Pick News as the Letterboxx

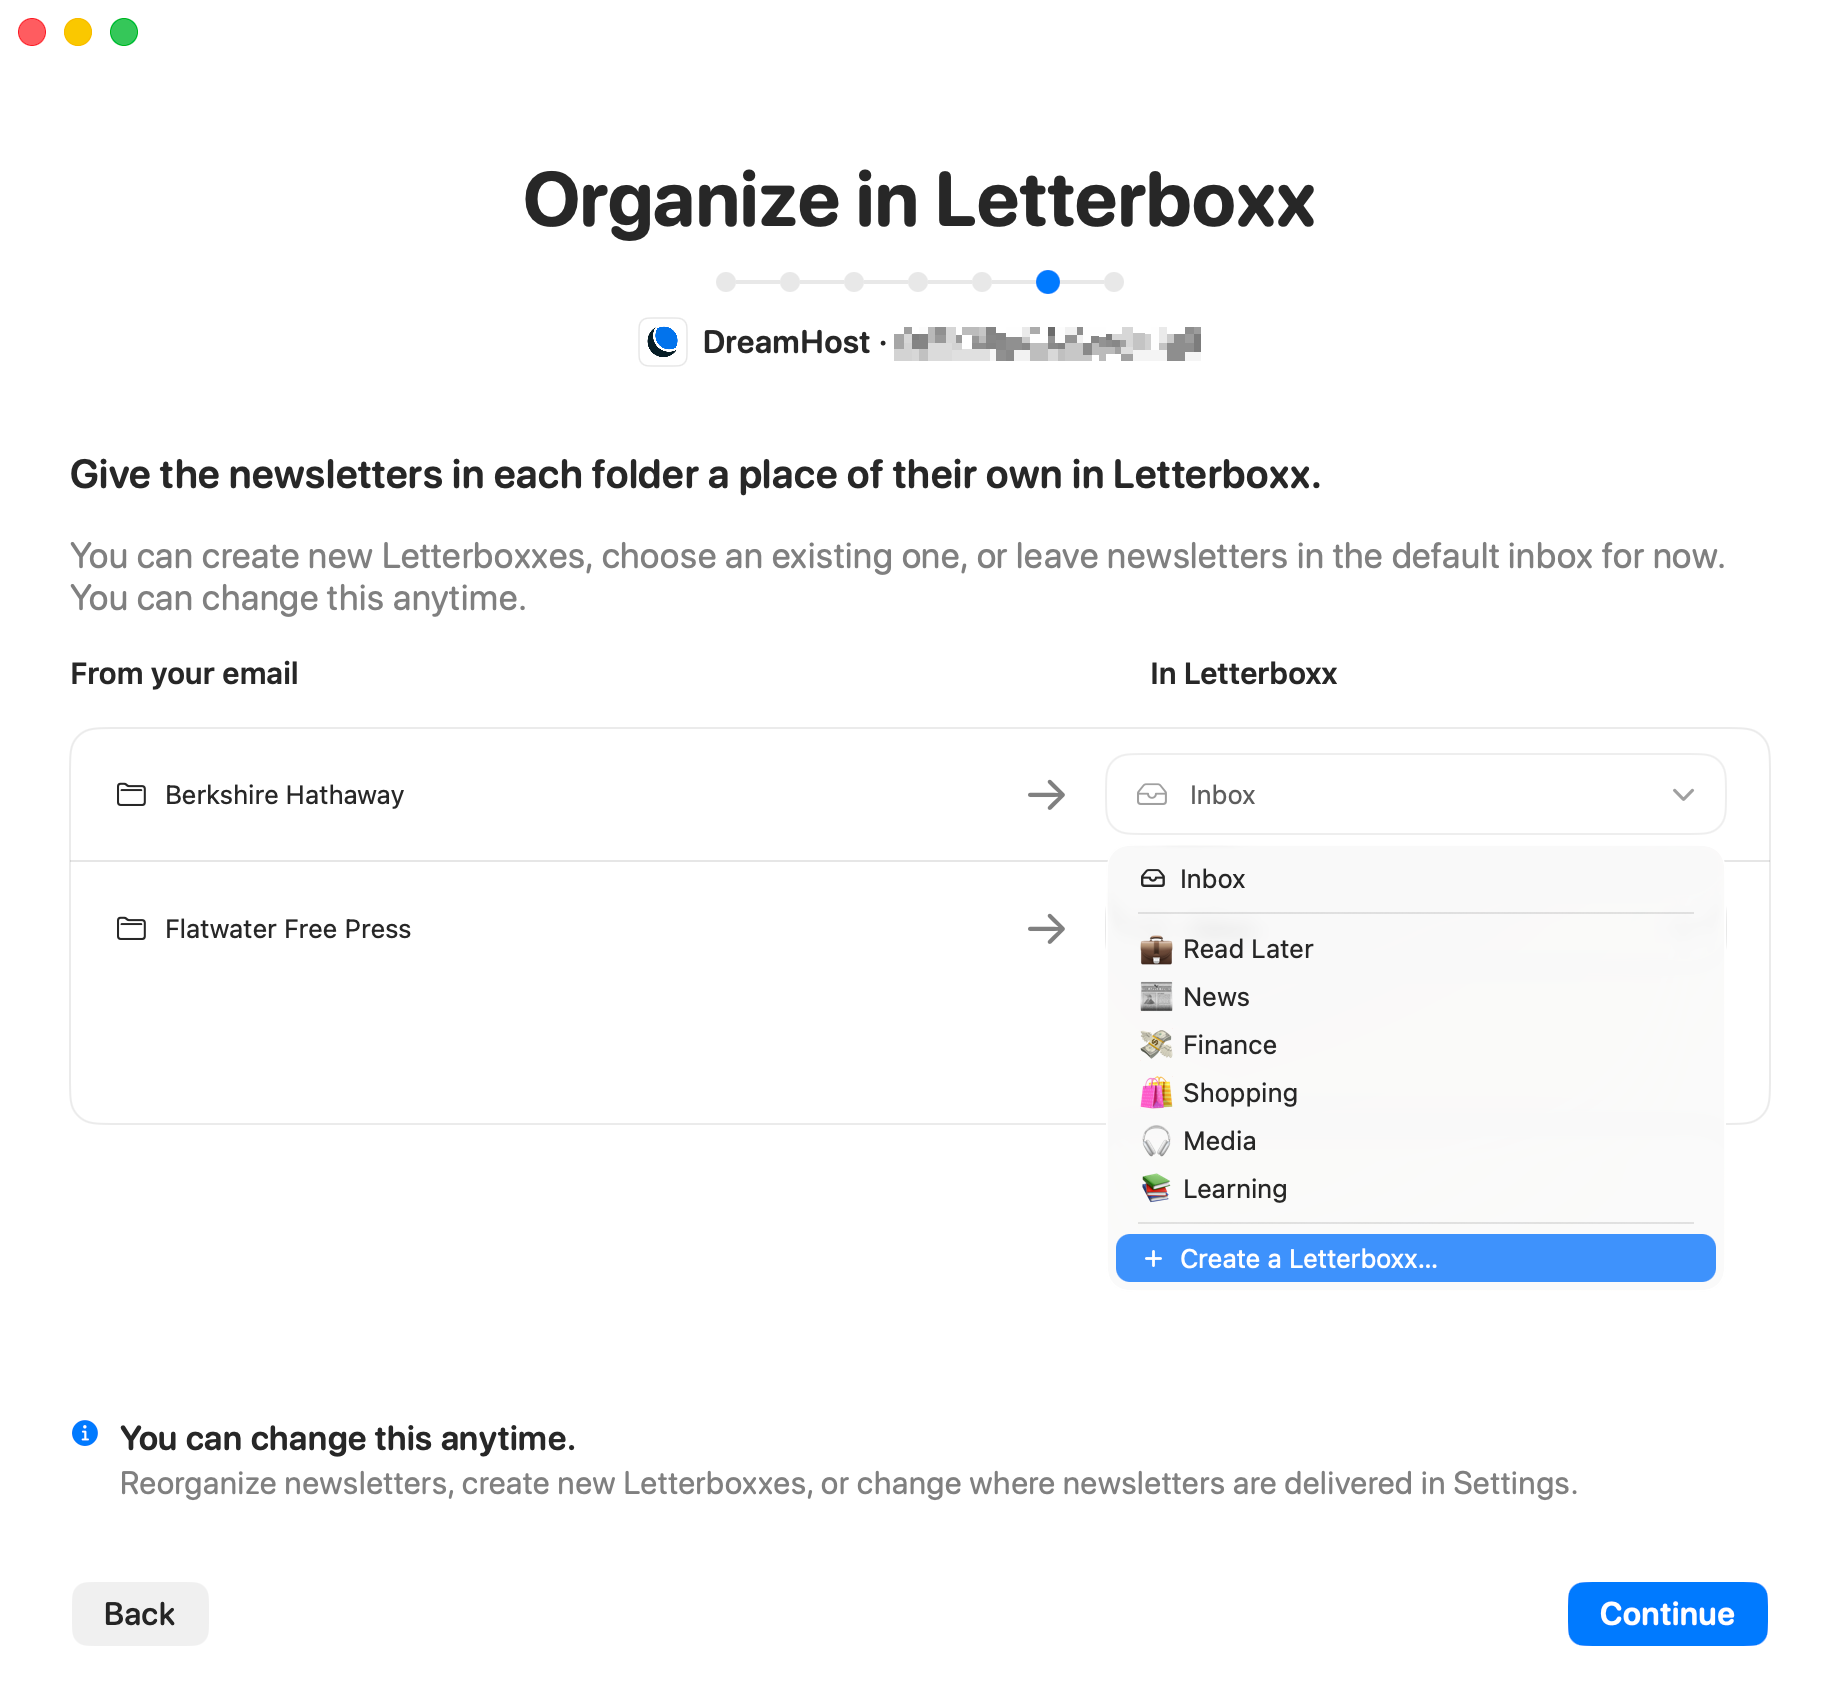1415,997
